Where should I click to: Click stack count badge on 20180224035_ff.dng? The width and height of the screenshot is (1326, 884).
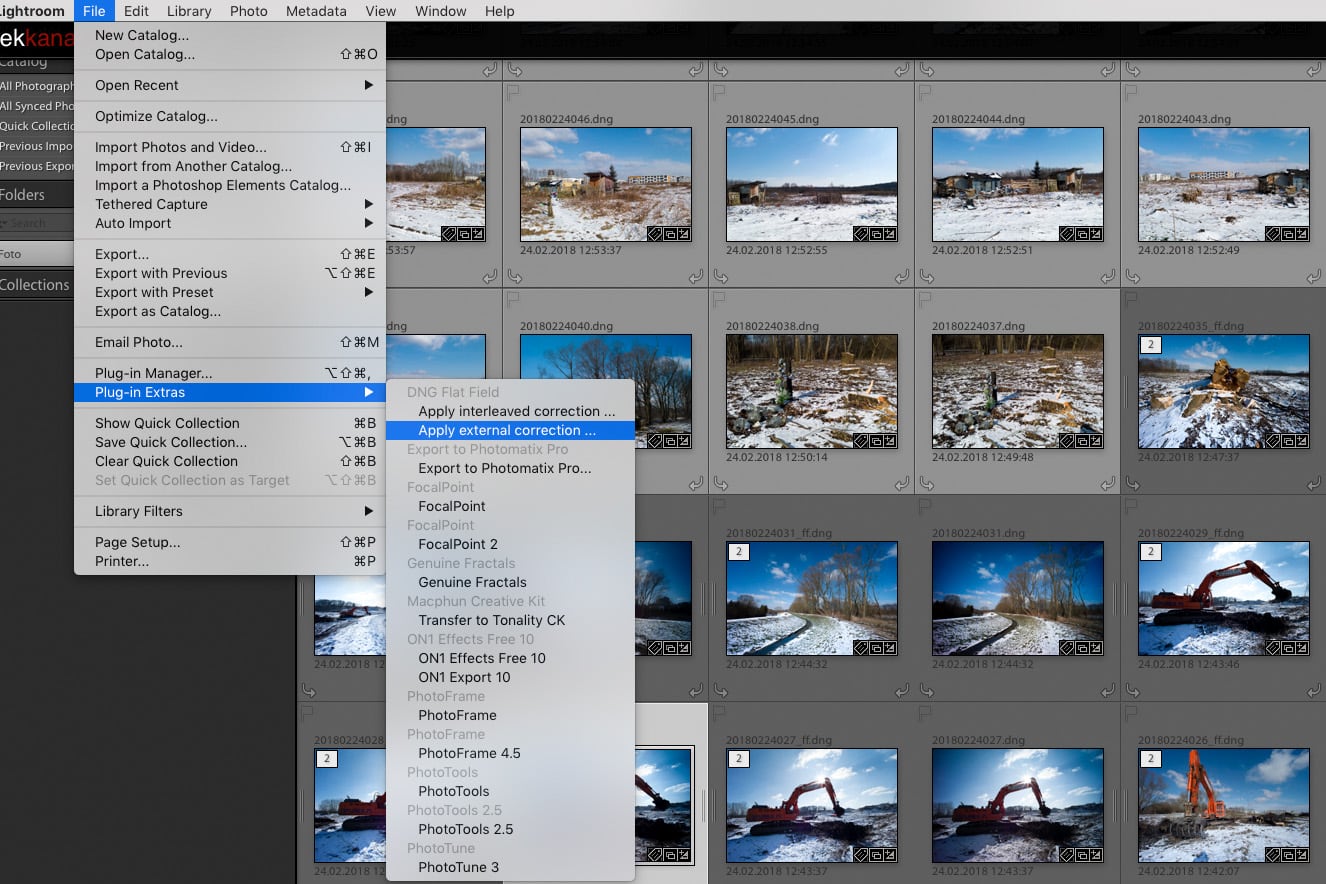pos(1151,345)
